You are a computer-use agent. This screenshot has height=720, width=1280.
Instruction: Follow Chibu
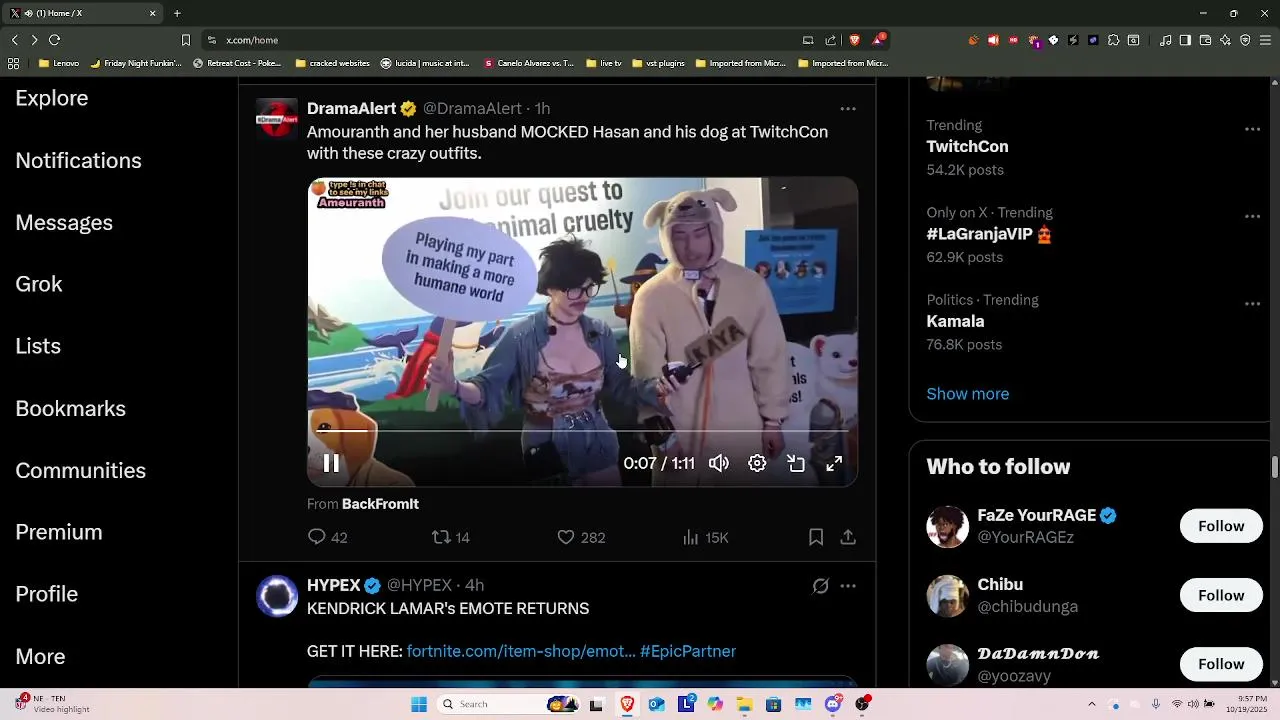tap(1221, 595)
